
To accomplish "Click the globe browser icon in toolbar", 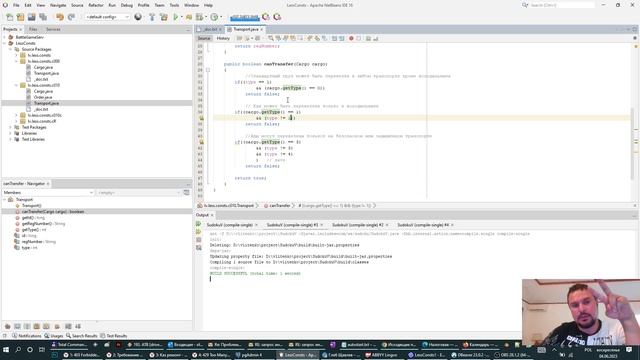I will (x=138, y=17).
